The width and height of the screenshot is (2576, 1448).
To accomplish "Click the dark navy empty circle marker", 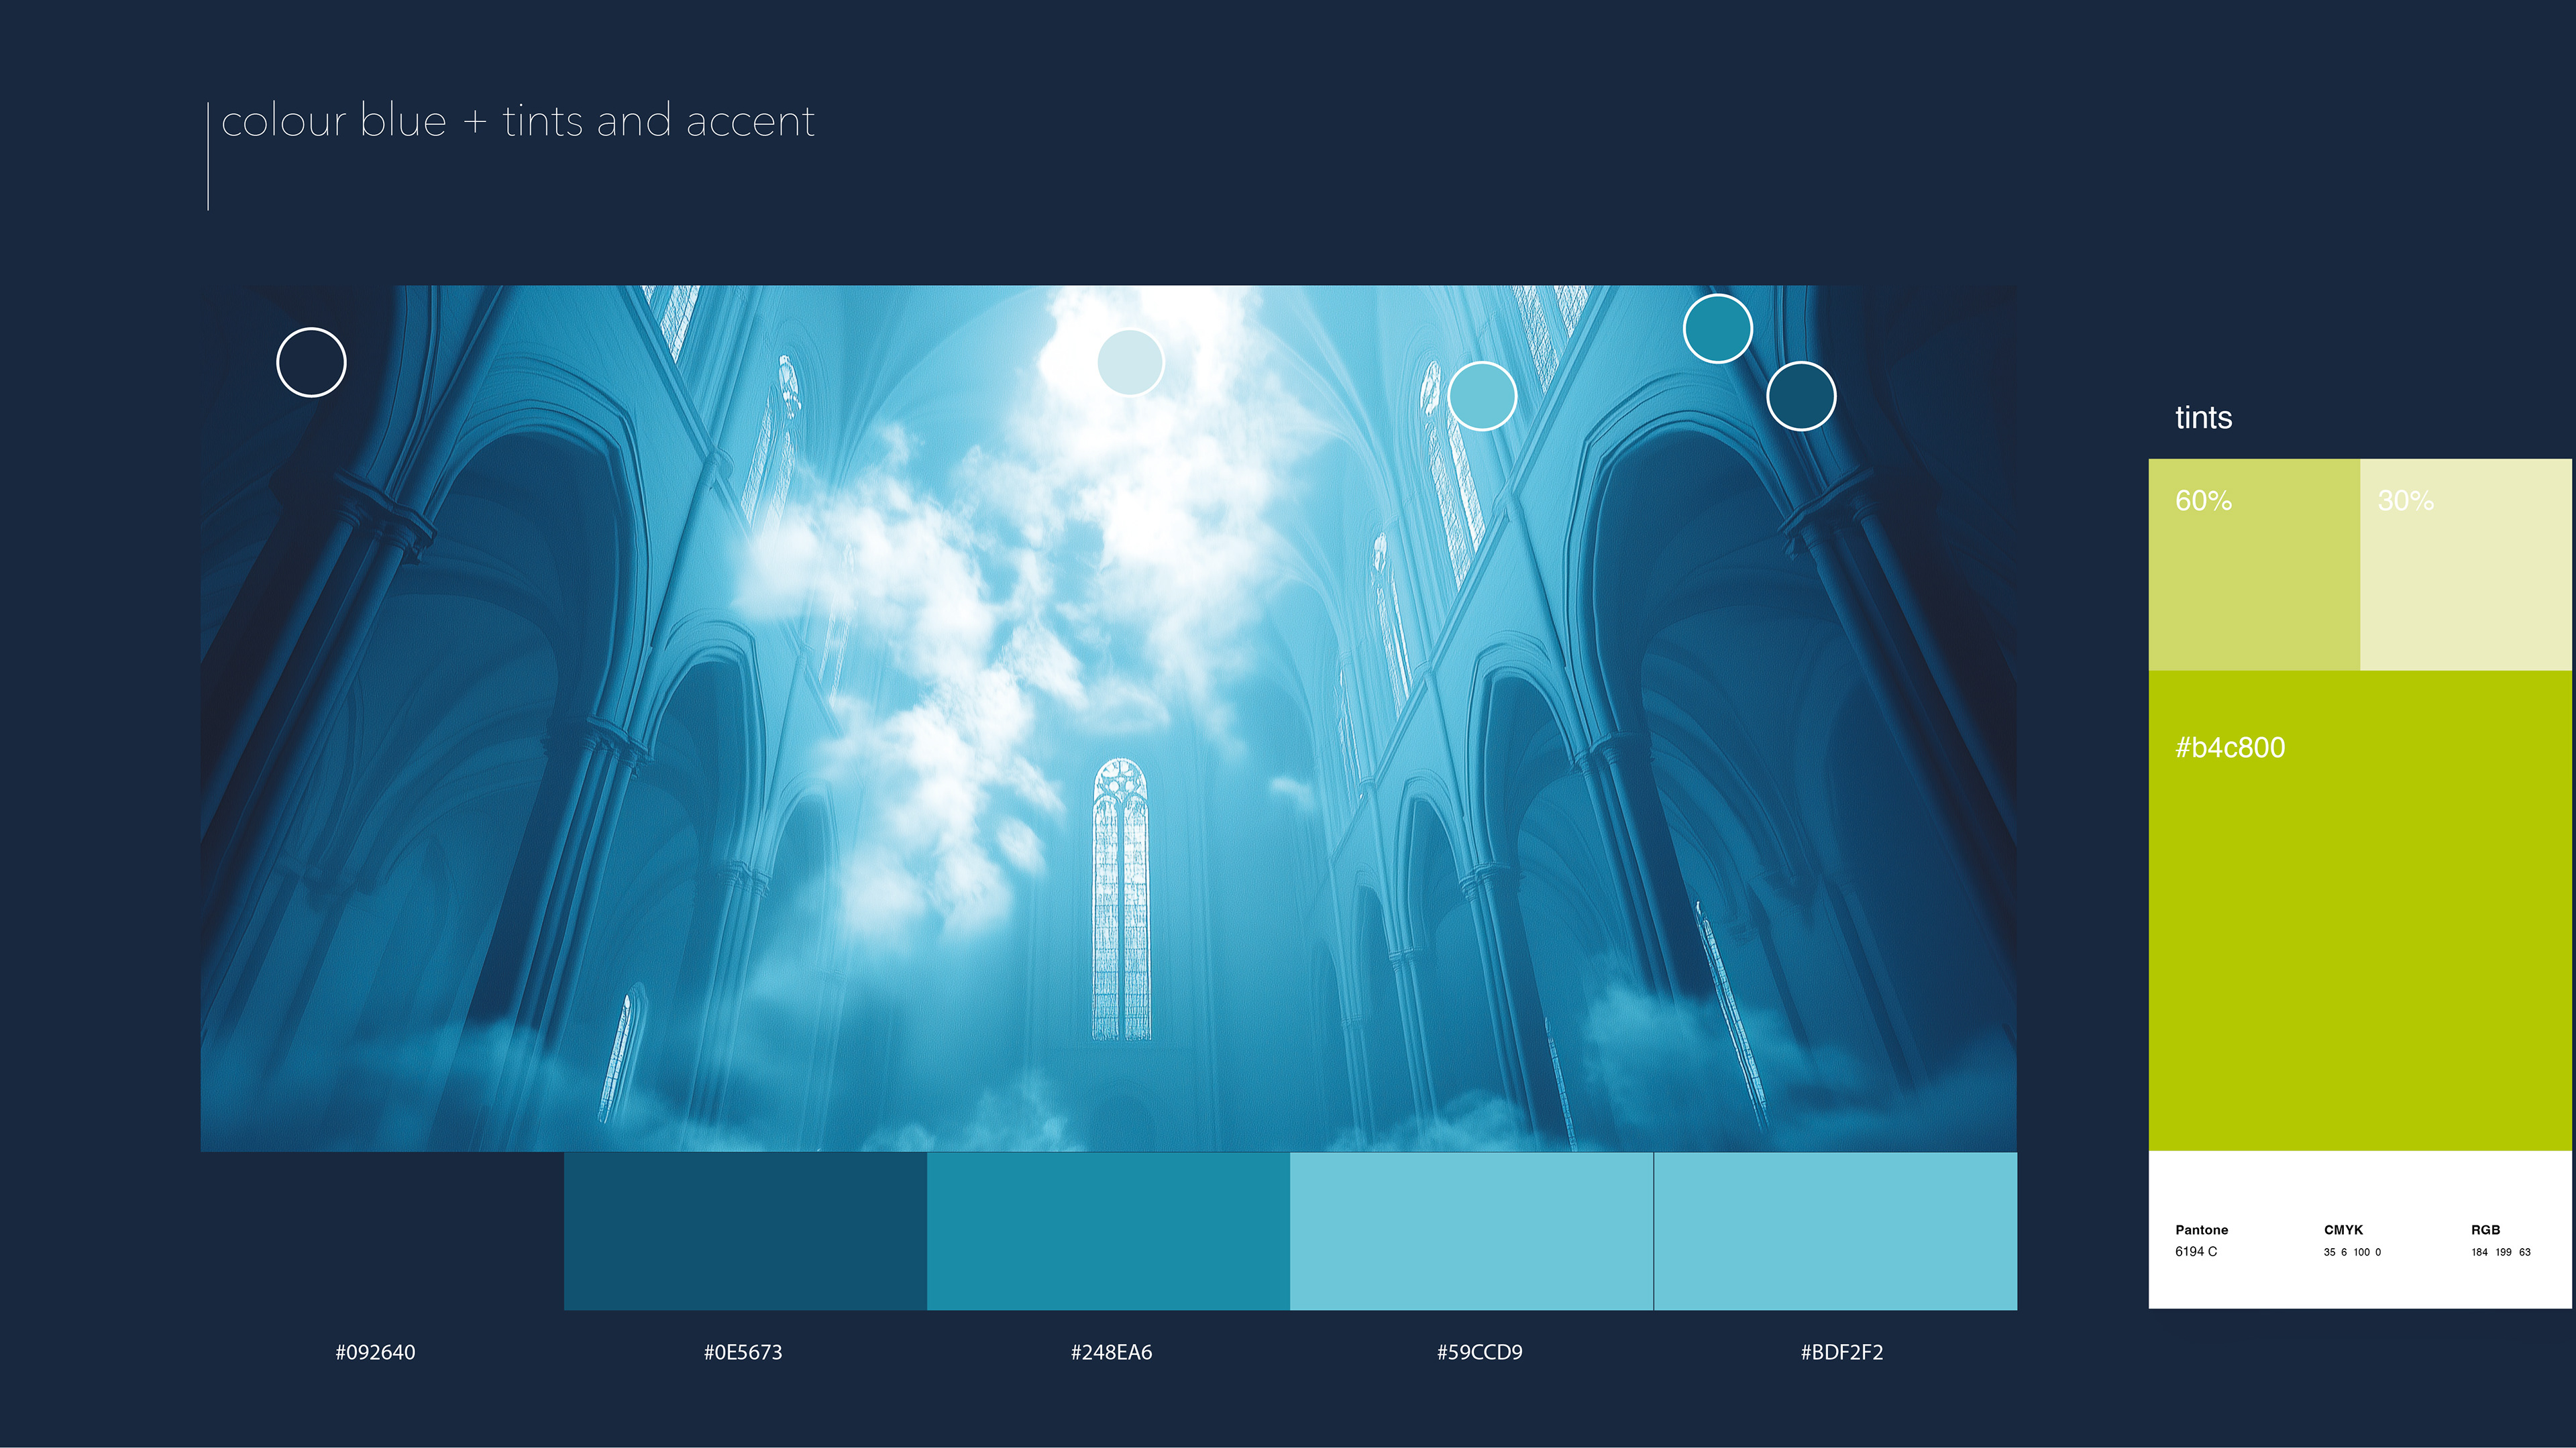I will [x=311, y=362].
